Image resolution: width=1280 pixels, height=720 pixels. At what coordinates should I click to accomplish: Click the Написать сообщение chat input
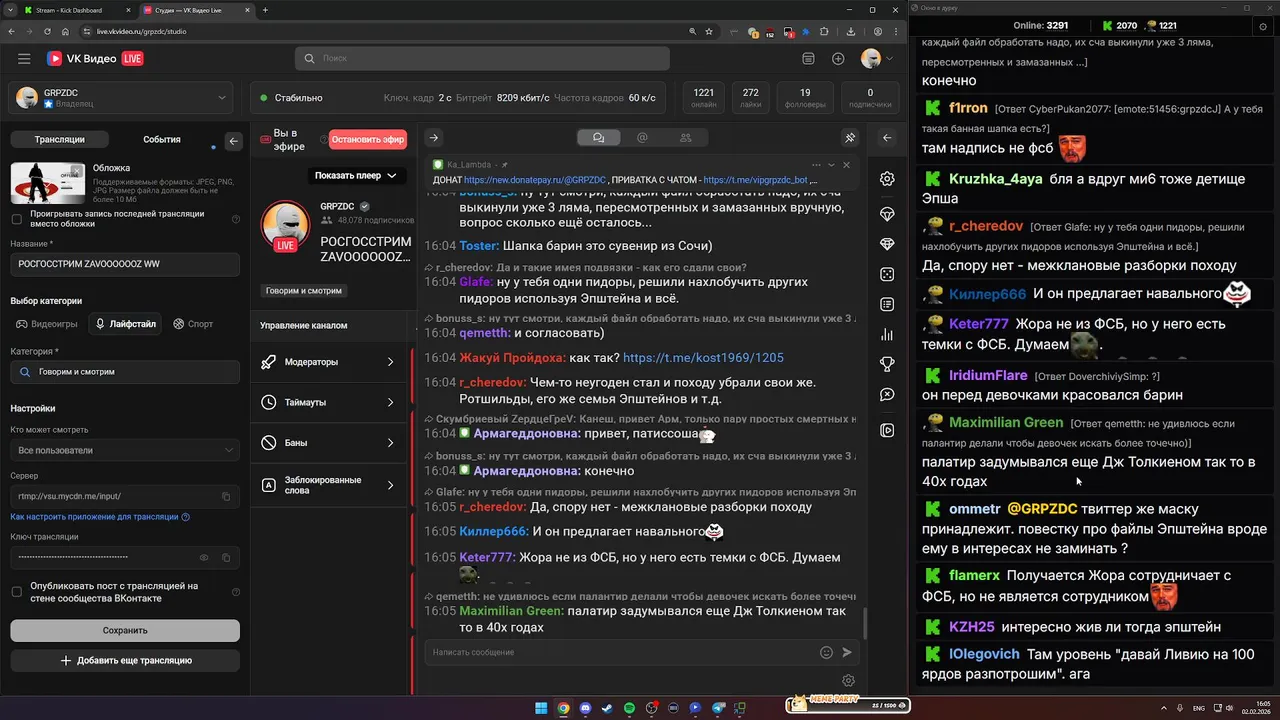click(x=620, y=652)
